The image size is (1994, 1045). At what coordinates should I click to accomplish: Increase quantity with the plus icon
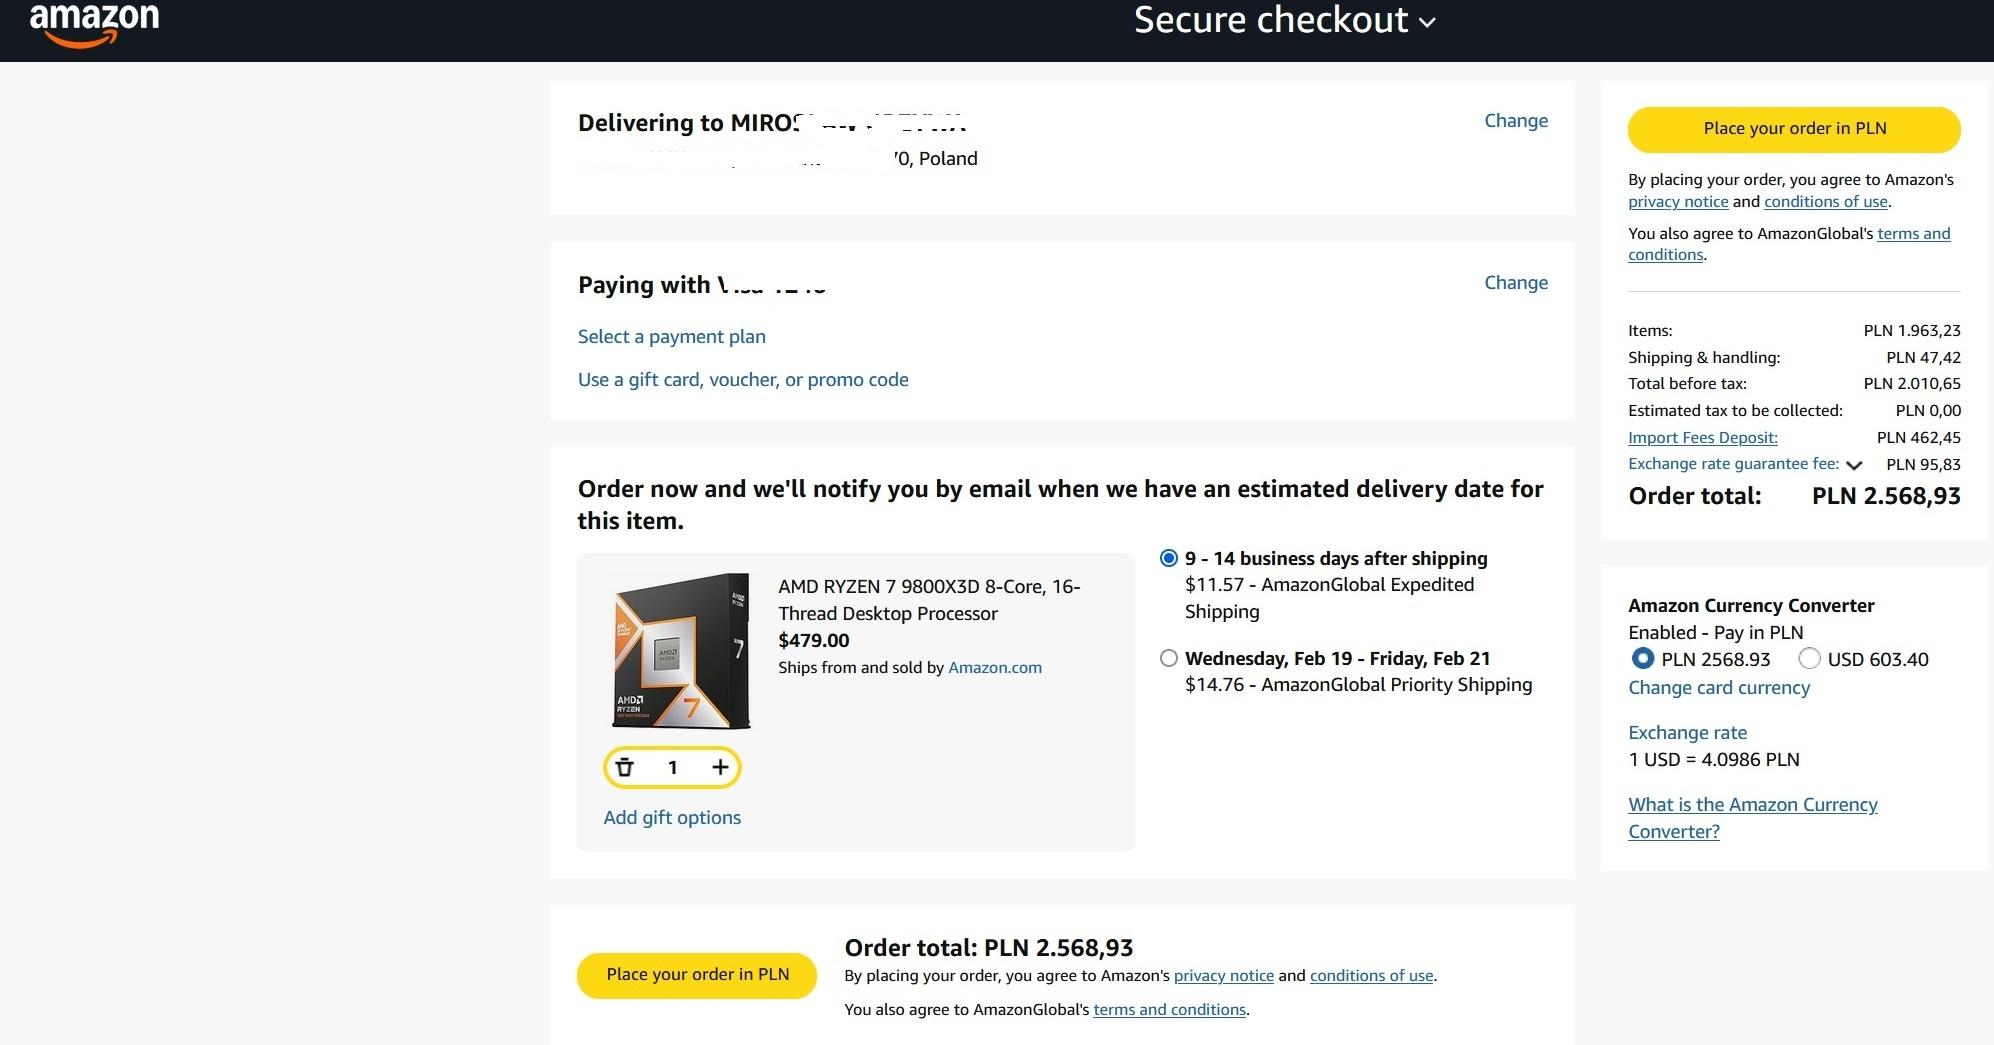pyautogui.click(x=720, y=767)
